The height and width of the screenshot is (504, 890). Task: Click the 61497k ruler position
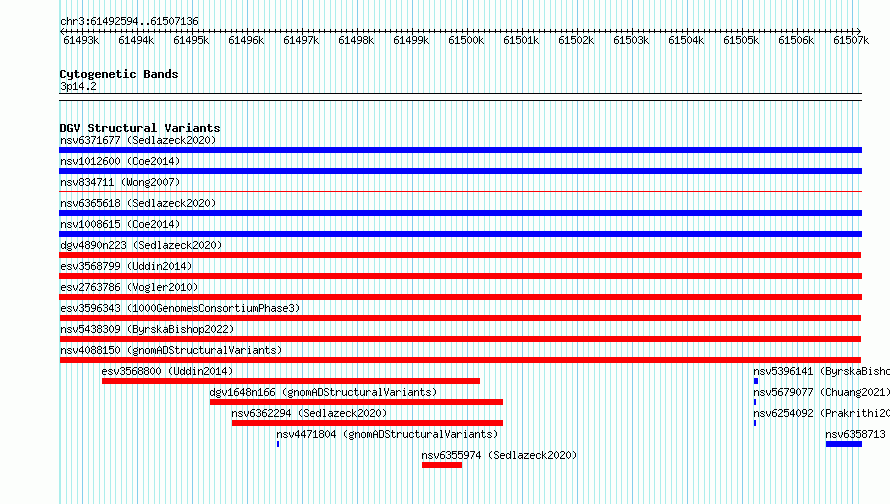pos(301,40)
